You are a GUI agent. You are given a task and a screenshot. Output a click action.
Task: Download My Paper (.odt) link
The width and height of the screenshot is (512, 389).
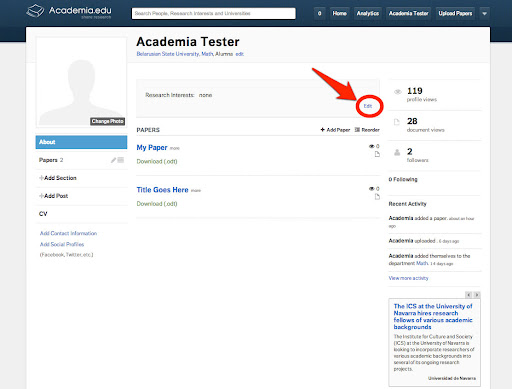pos(157,161)
